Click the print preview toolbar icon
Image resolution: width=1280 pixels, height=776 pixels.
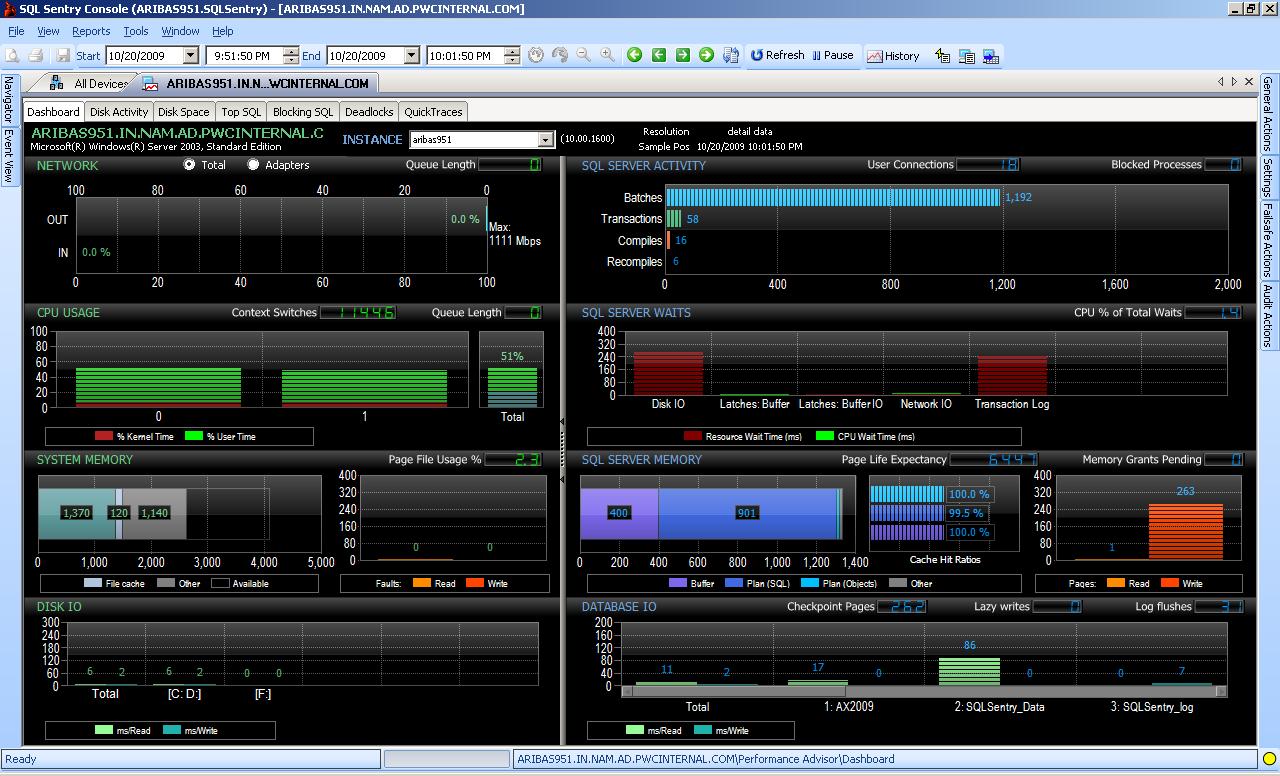pos(13,56)
